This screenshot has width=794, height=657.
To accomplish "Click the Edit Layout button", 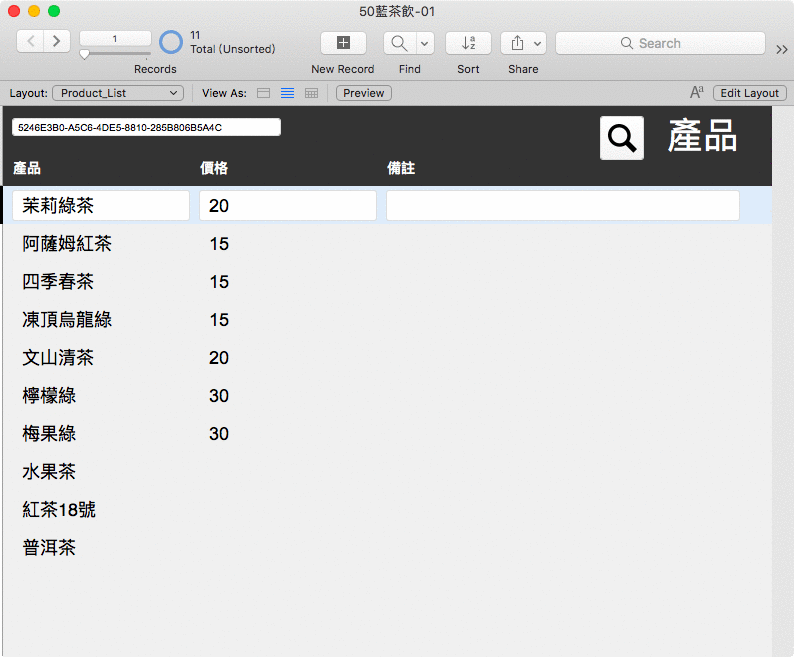I will tap(749, 93).
